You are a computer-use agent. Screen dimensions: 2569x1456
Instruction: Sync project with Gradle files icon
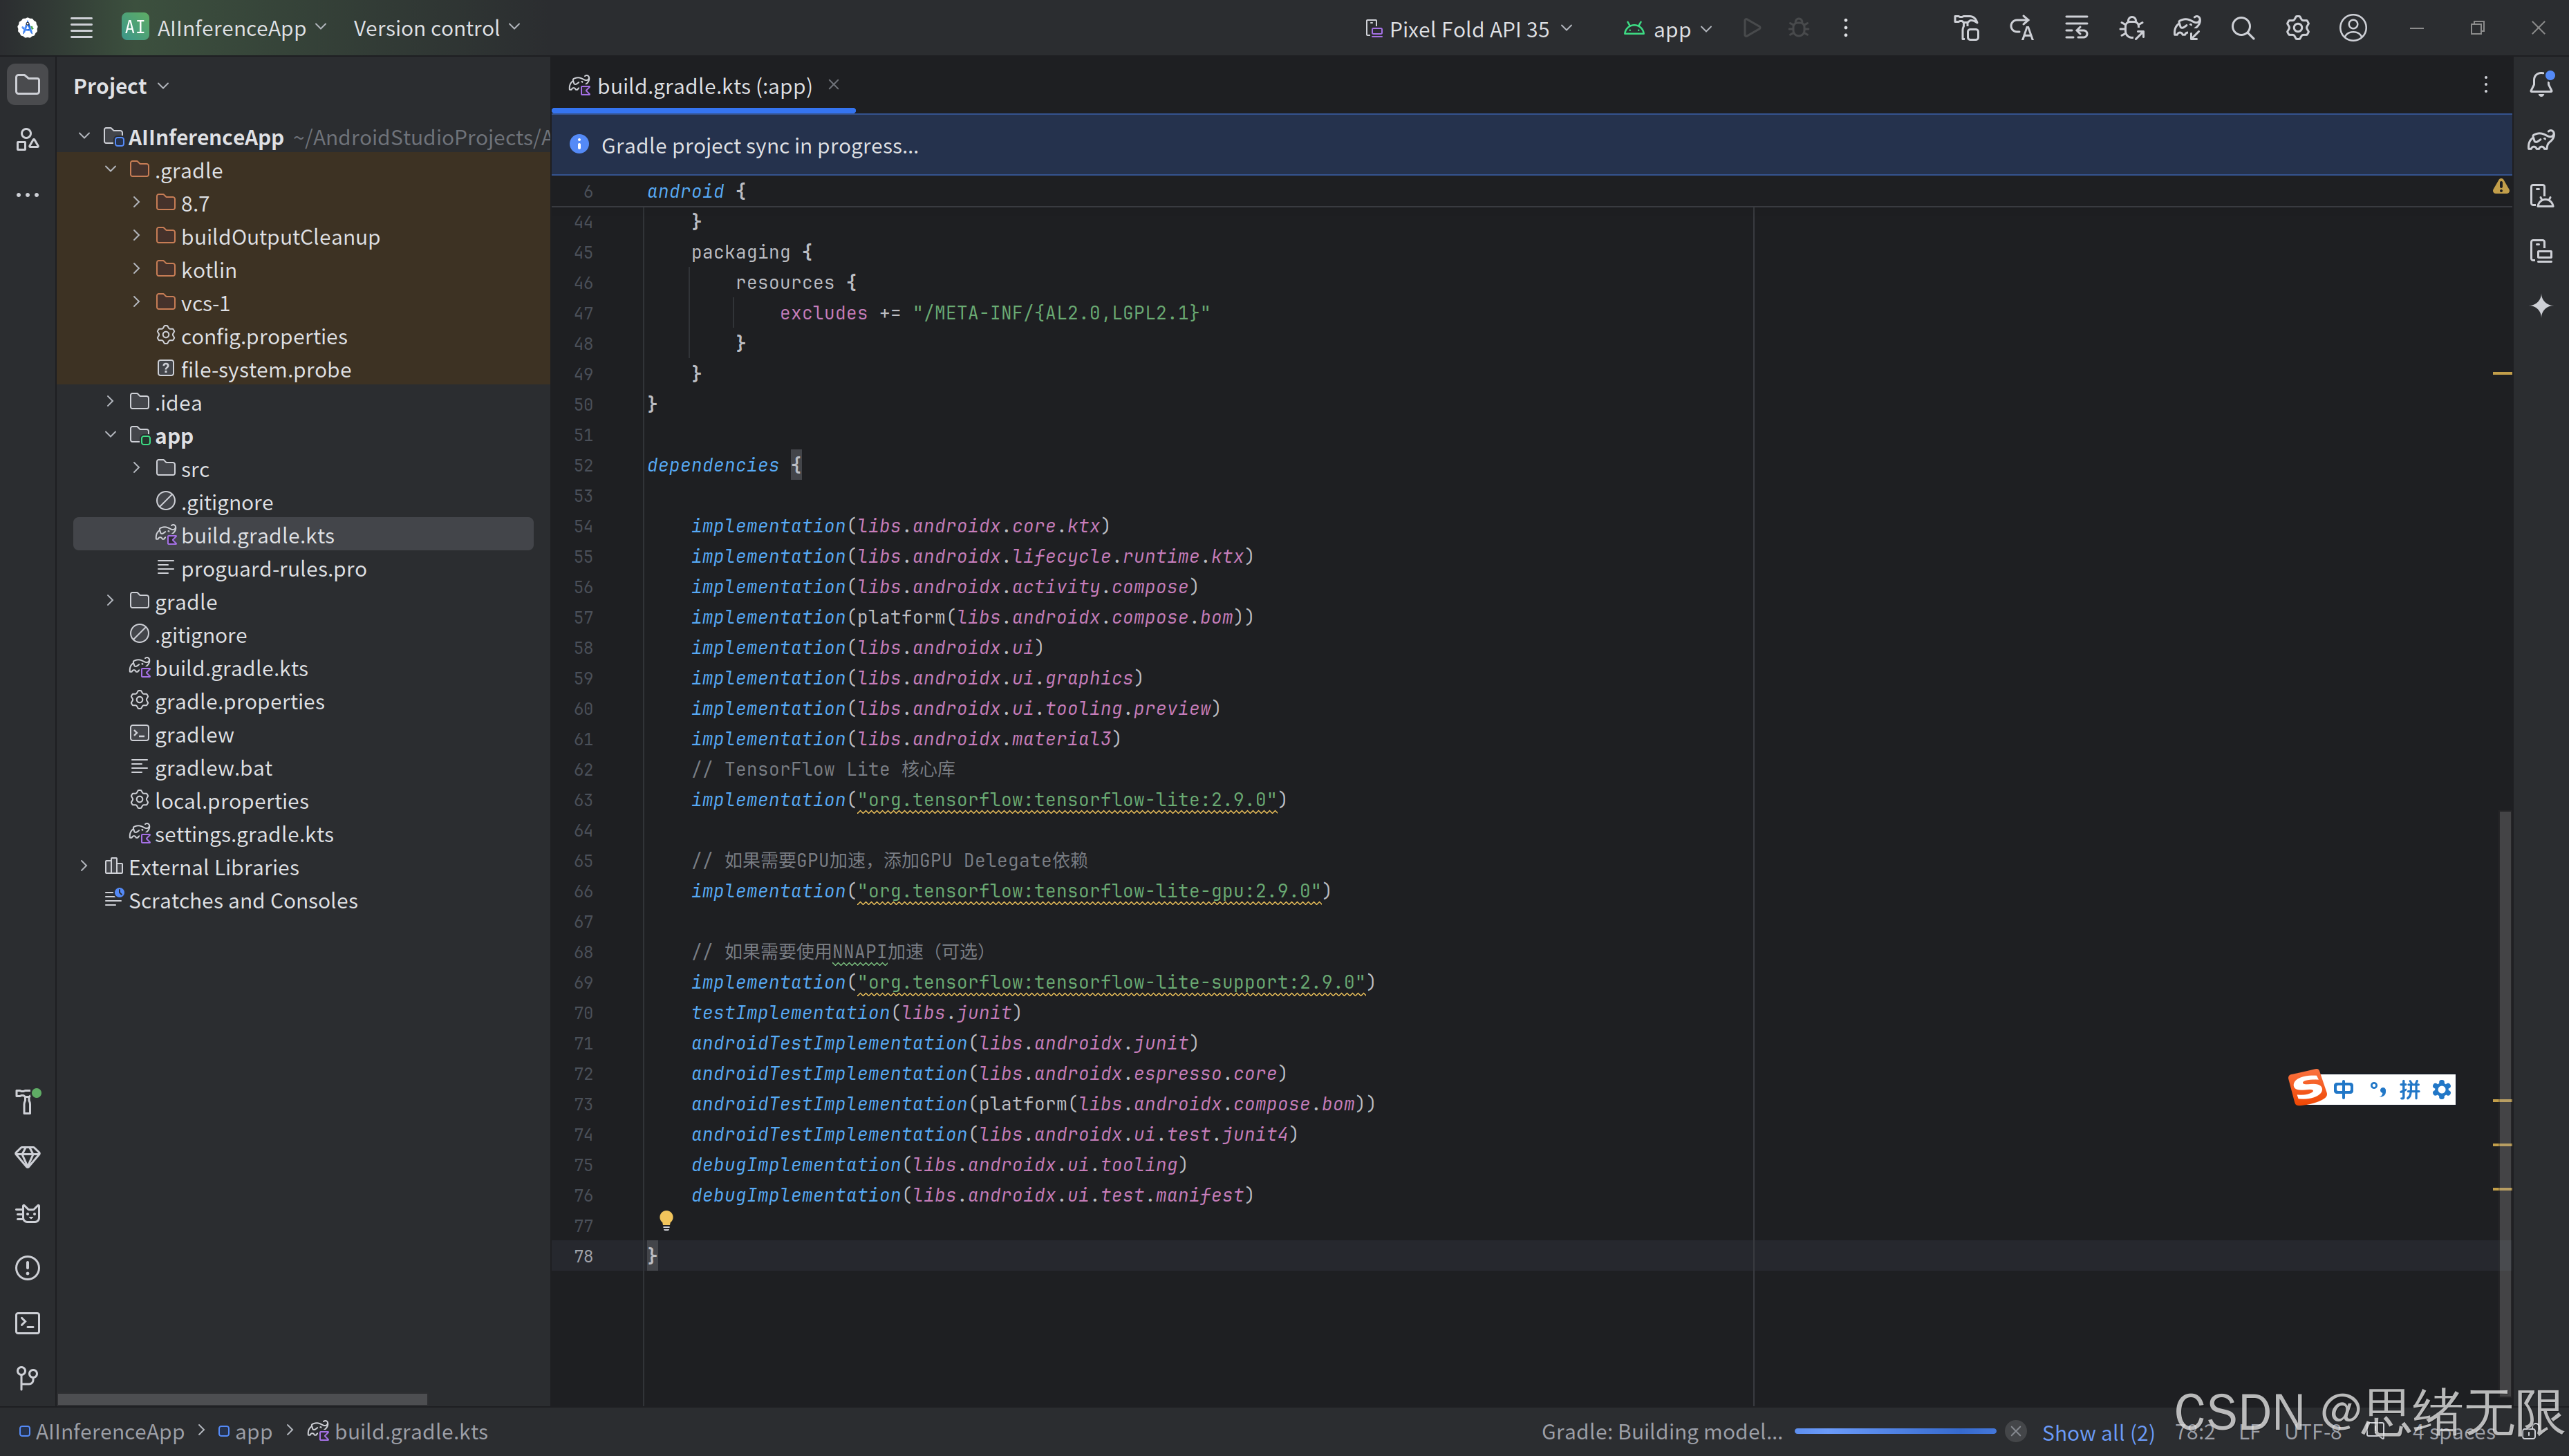coord(2186,28)
